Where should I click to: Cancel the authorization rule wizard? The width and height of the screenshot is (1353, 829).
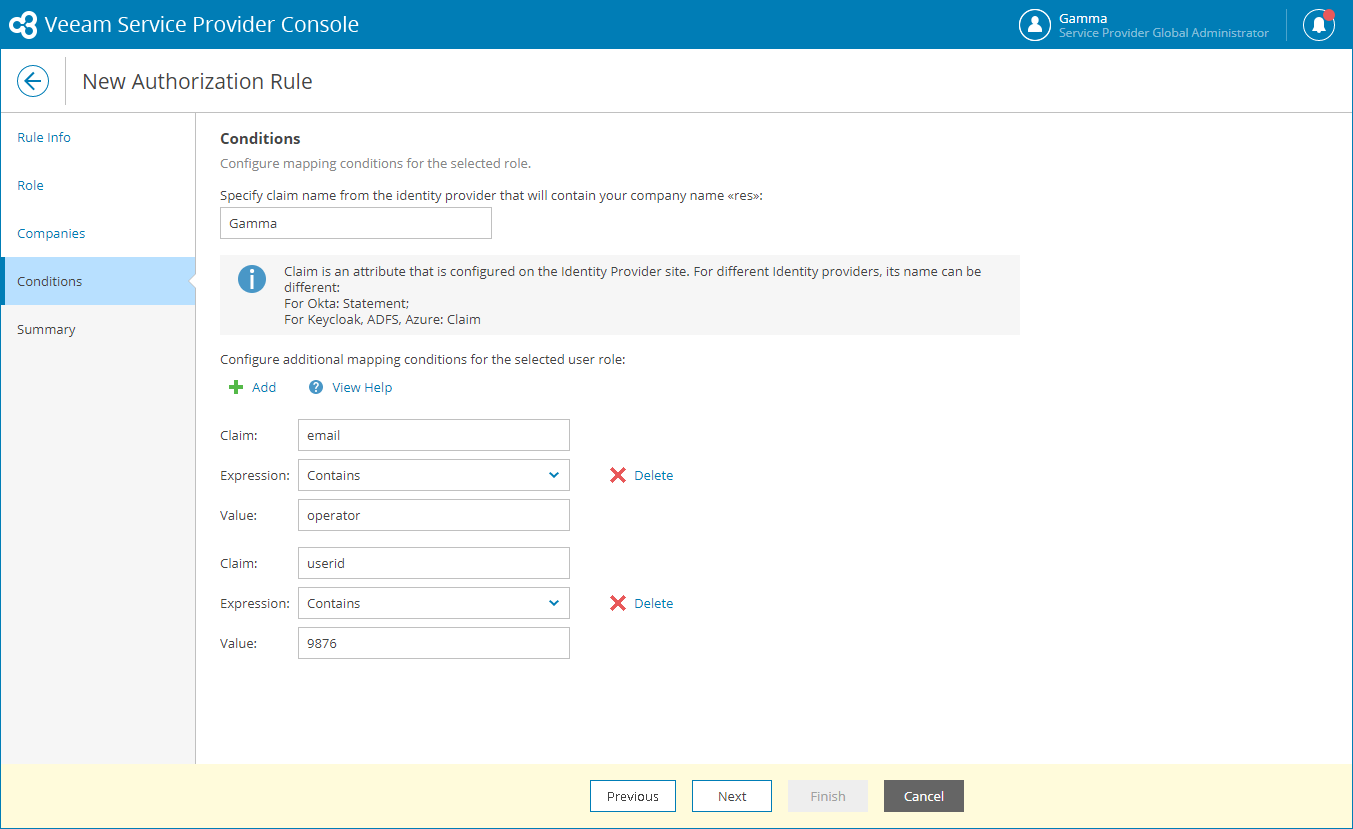[923, 796]
